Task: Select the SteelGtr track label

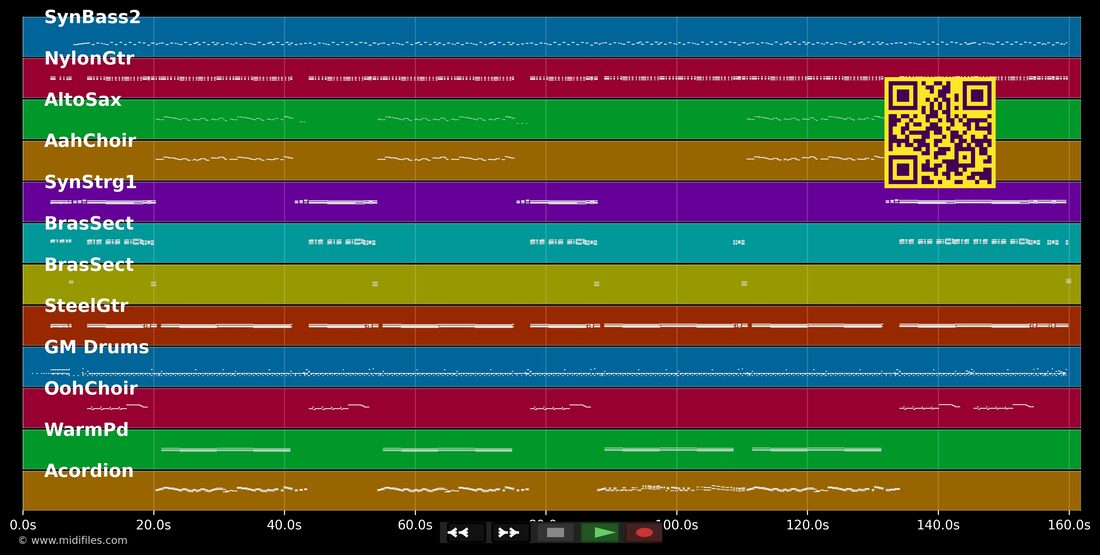Action: [x=86, y=306]
